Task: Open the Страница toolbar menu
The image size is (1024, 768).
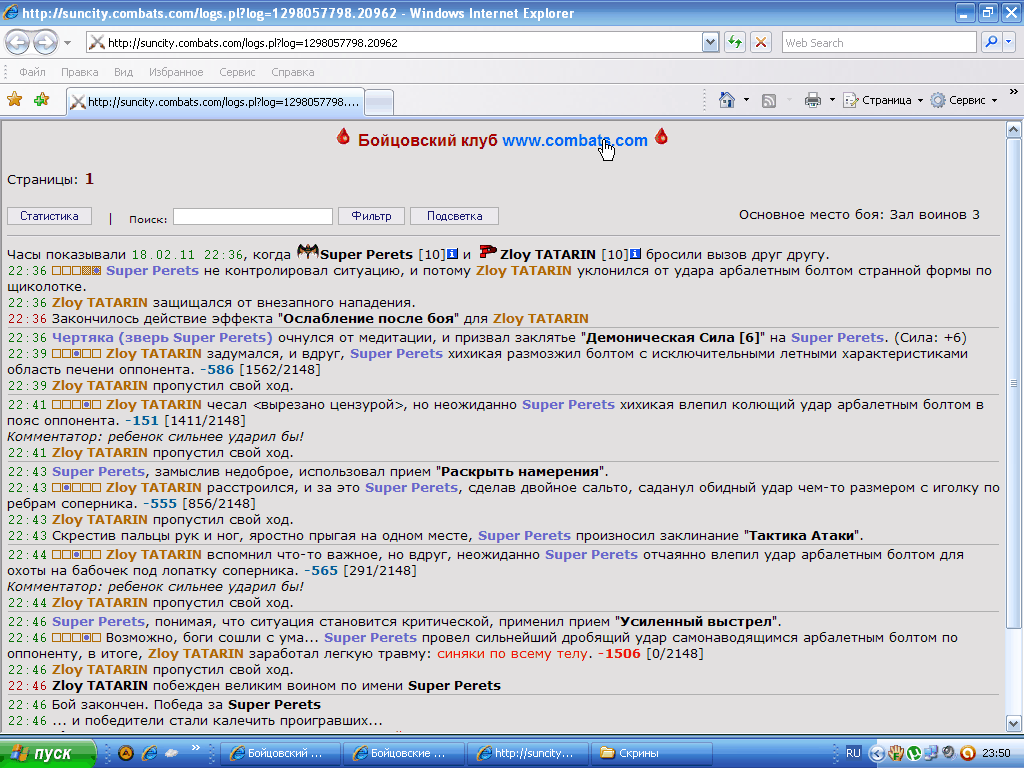Action: click(882, 100)
